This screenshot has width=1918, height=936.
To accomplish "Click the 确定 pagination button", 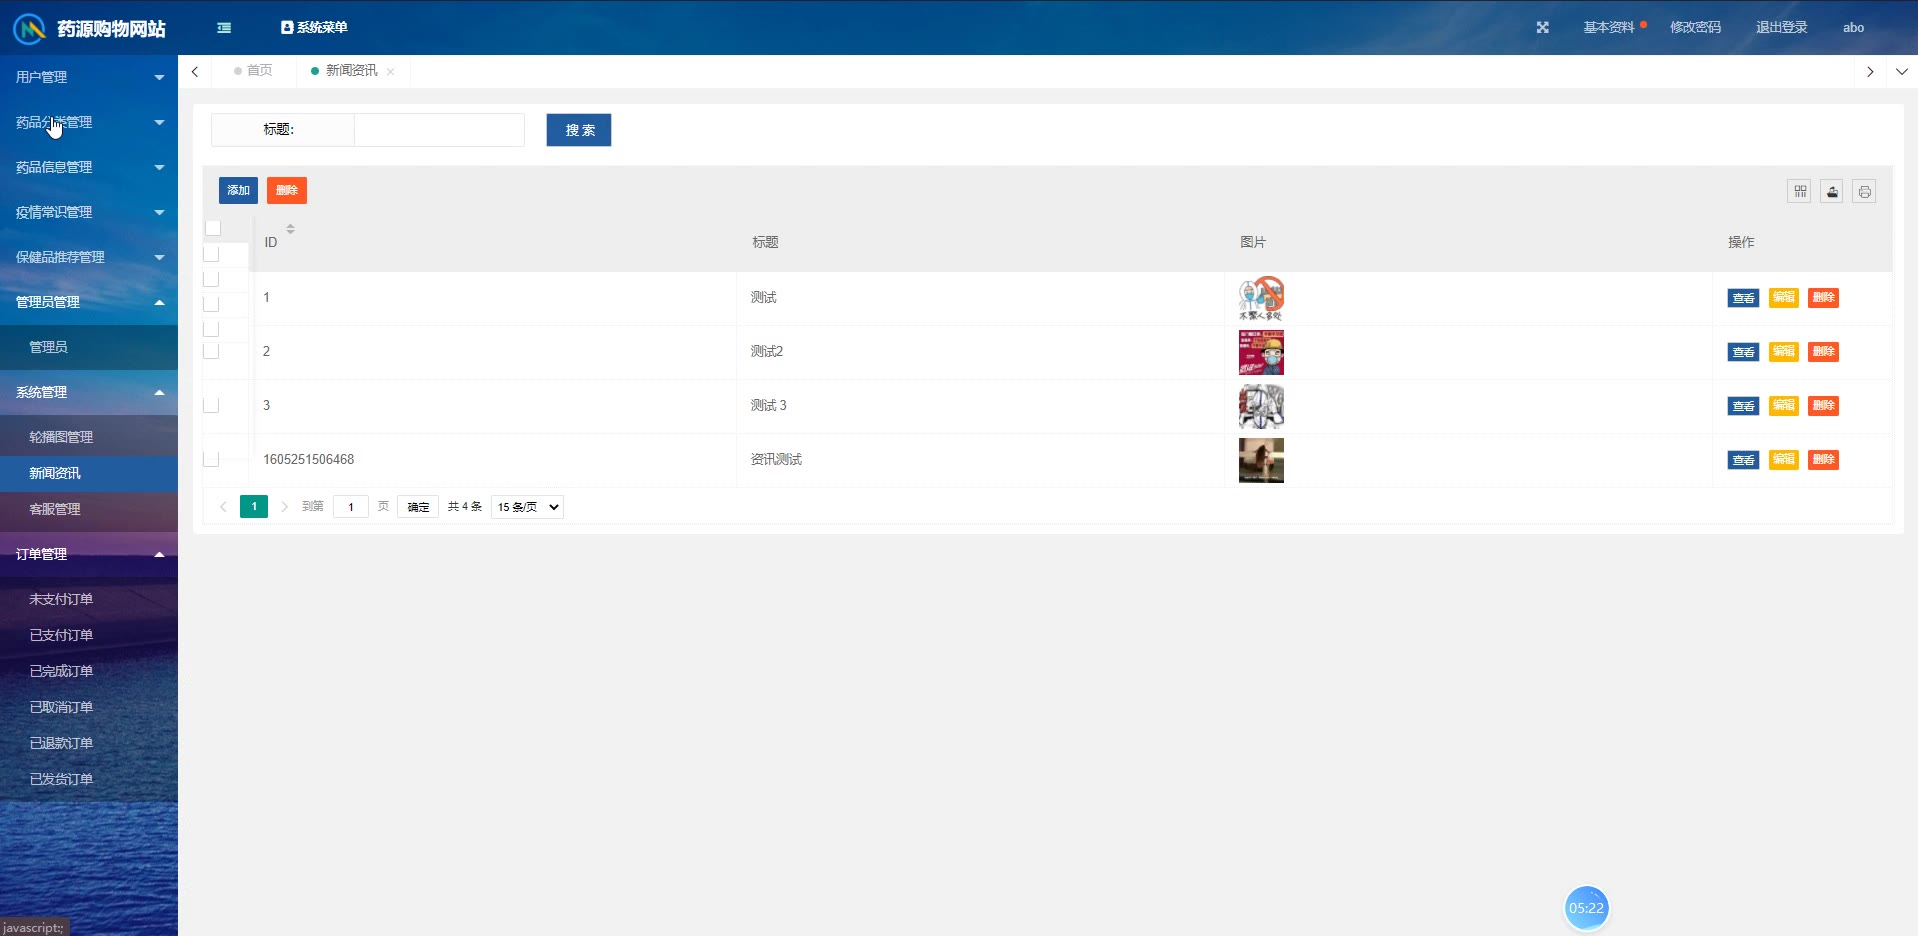I will [x=418, y=507].
